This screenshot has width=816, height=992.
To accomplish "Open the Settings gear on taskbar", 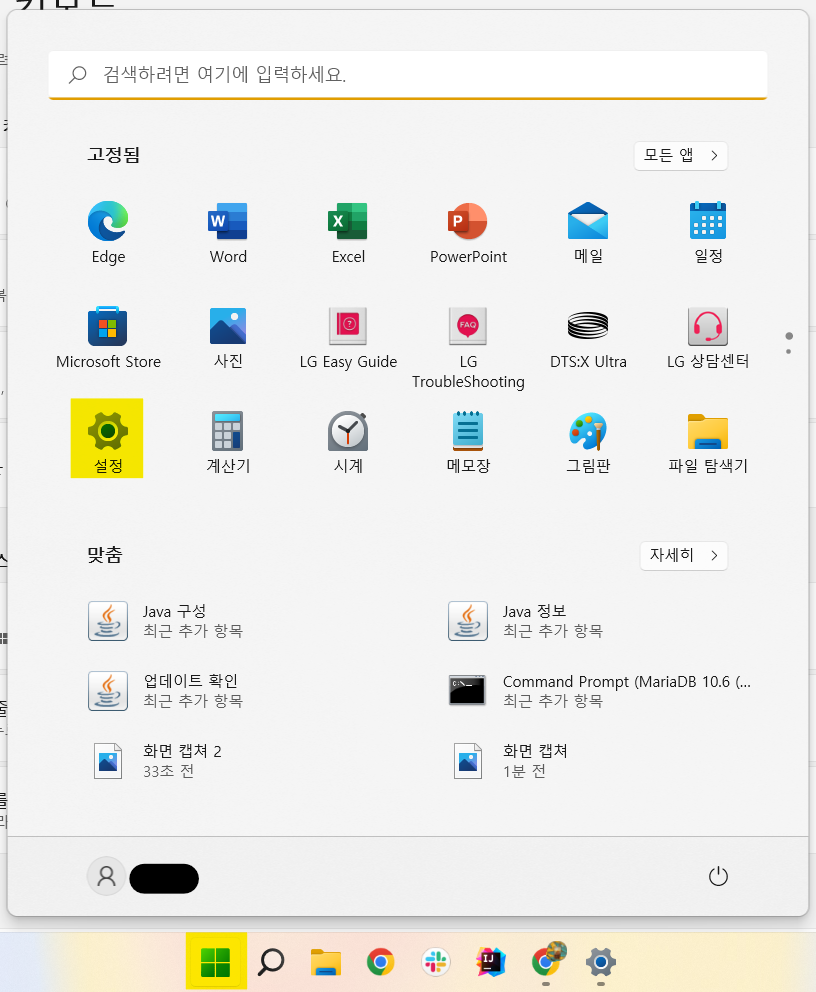I will [600, 962].
